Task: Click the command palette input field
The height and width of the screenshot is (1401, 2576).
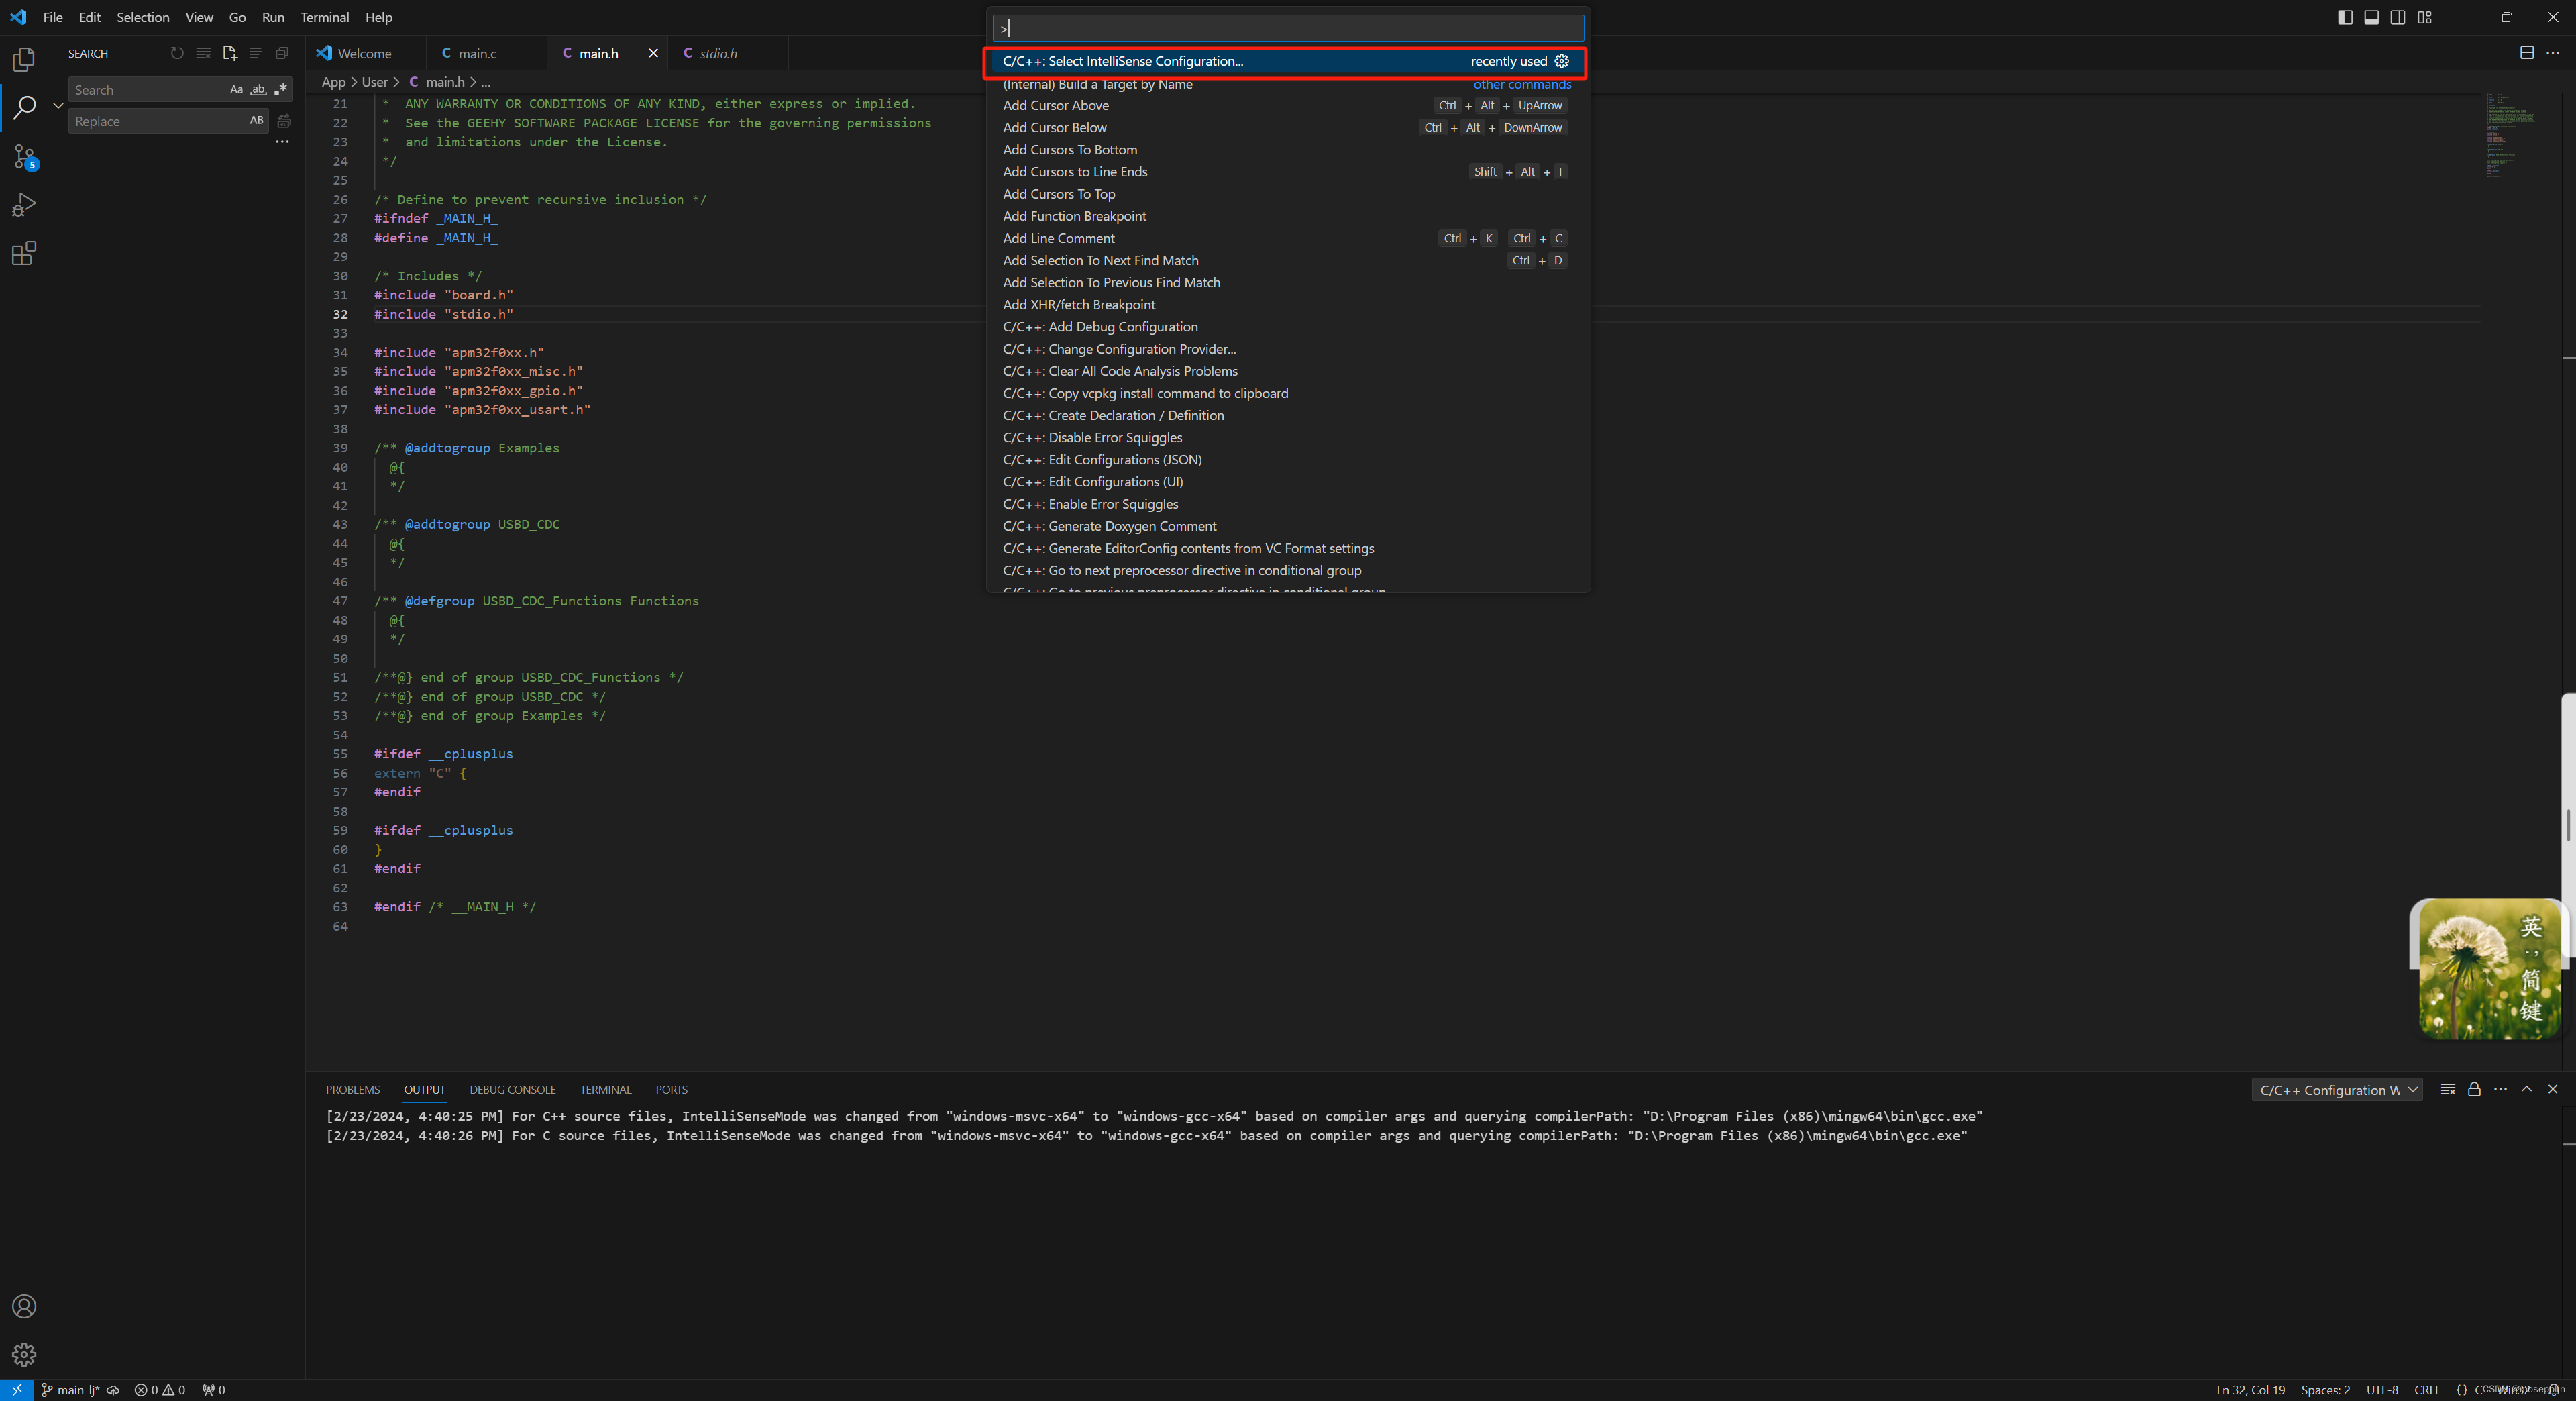Action: (x=1287, y=28)
